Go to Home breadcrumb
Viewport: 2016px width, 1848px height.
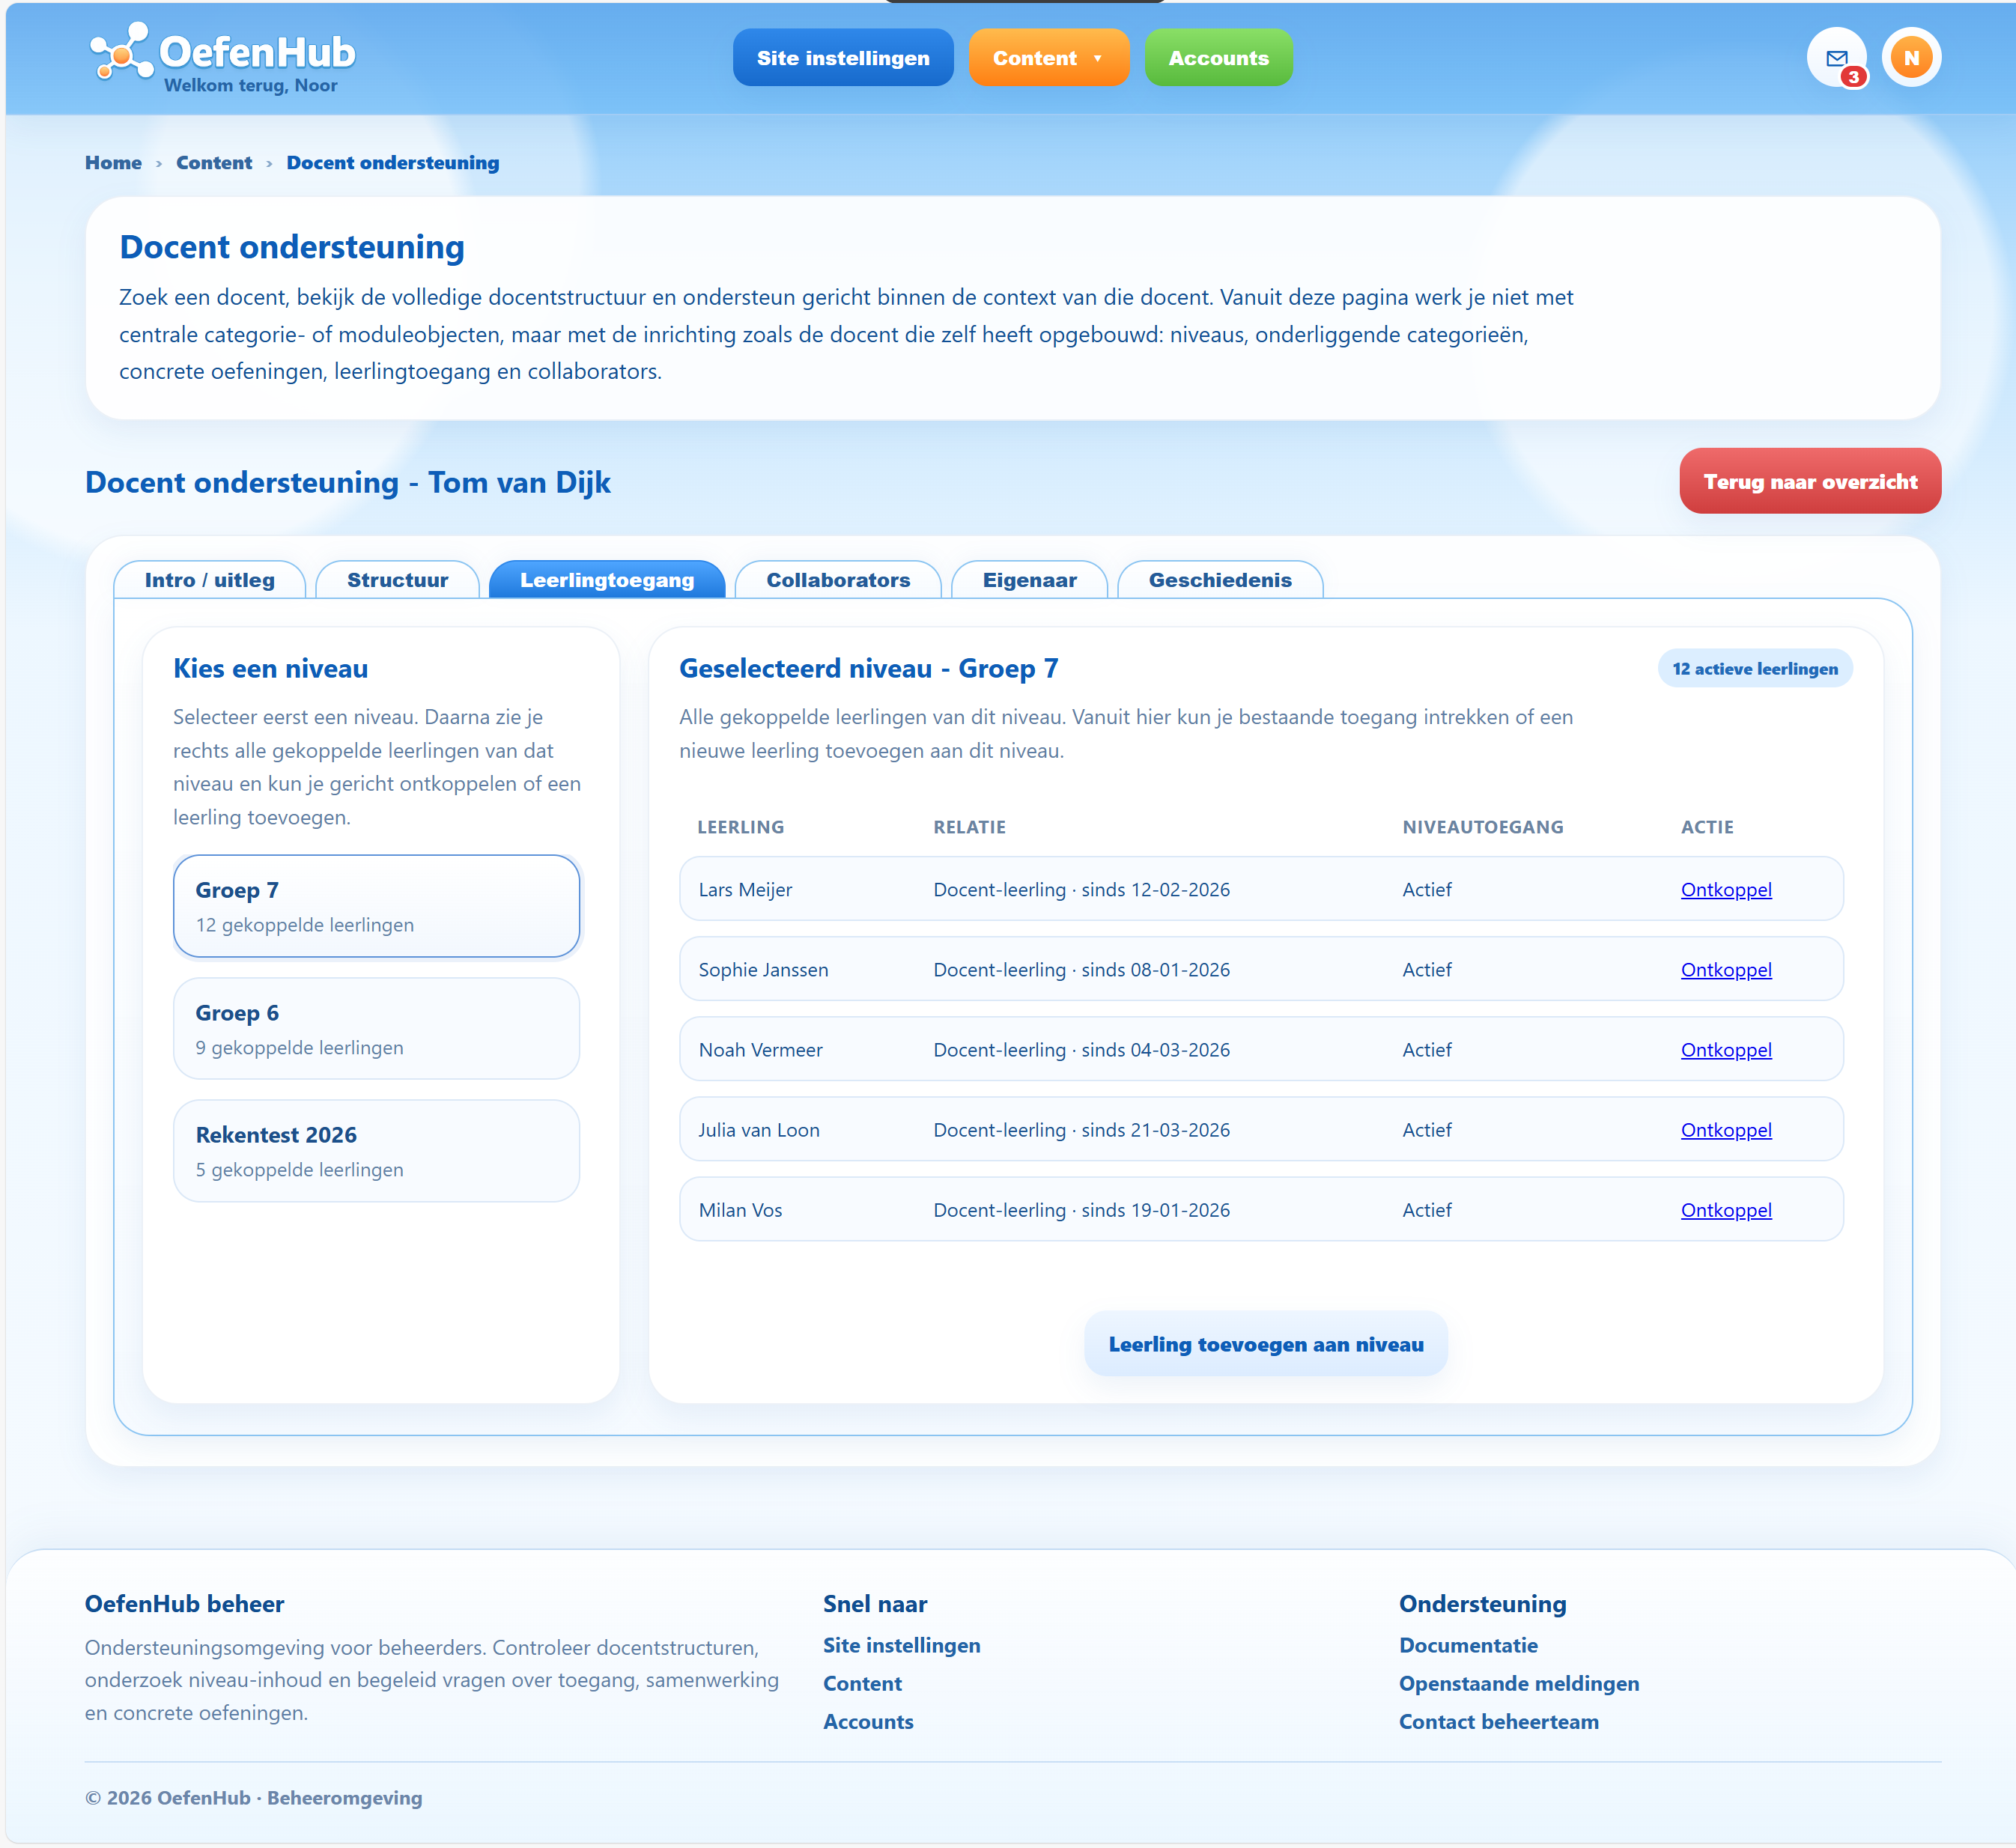[113, 163]
